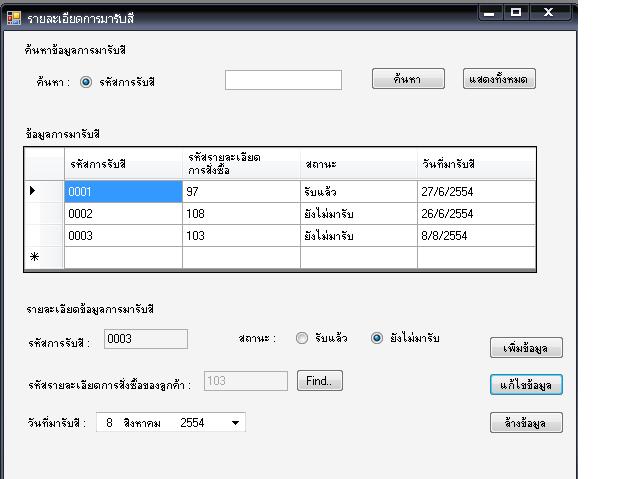The height and width of the screenshot is (479, 640).
Task: Click date cell 27/6/2554
Action: pyautogui.click(x=476, y=192)
